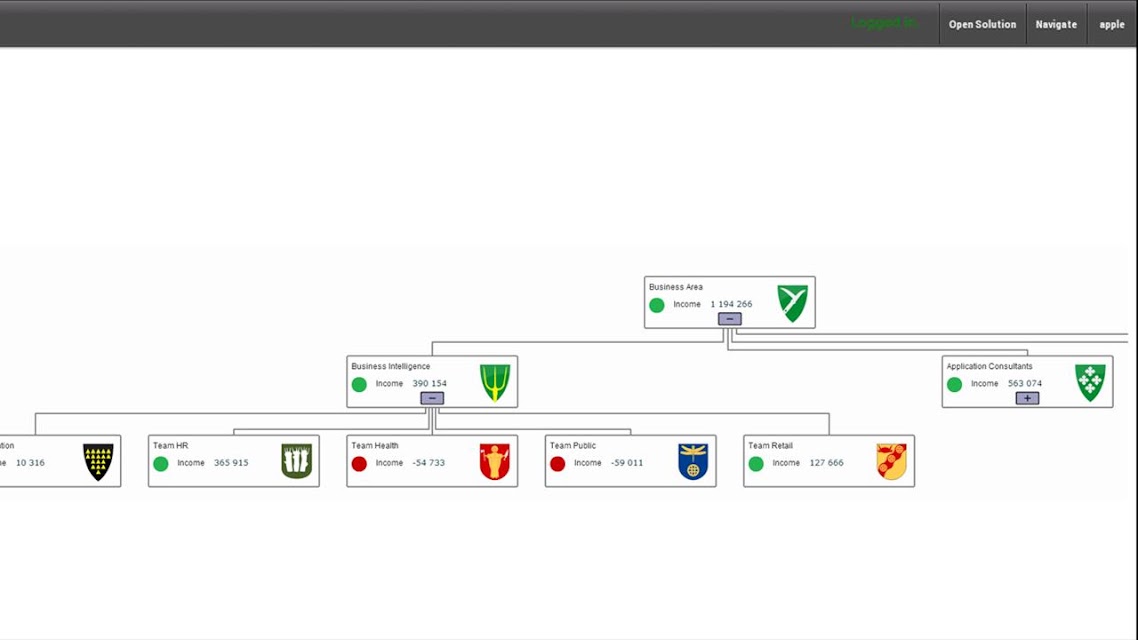
Task: Click Open Solution button
Action: pos(982,24)
